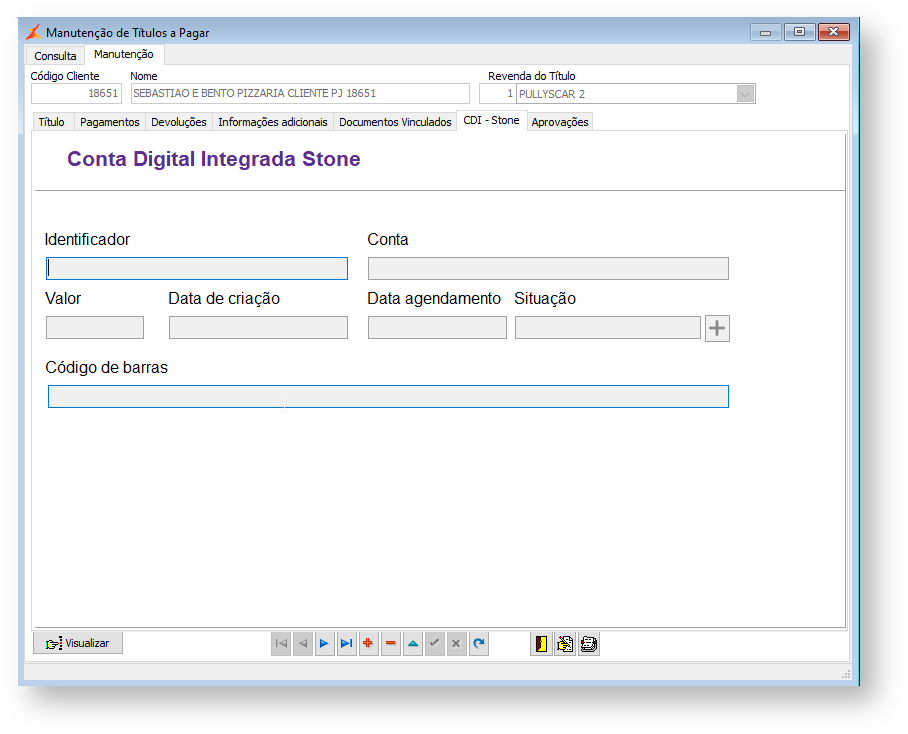Switch to the Consulta tab
This screenshot has height=734, width=908.
55,56
